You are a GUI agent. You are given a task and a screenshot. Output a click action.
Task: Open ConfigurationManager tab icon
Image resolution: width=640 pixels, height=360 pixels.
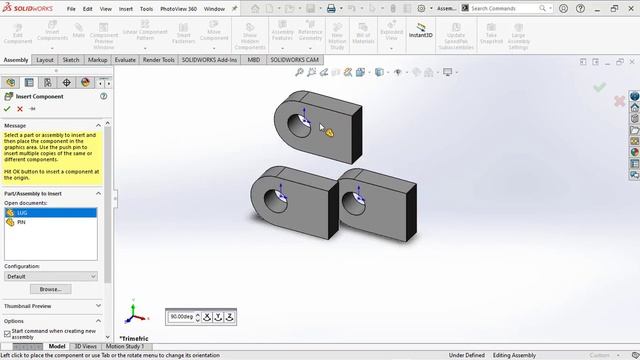(48, 82)
